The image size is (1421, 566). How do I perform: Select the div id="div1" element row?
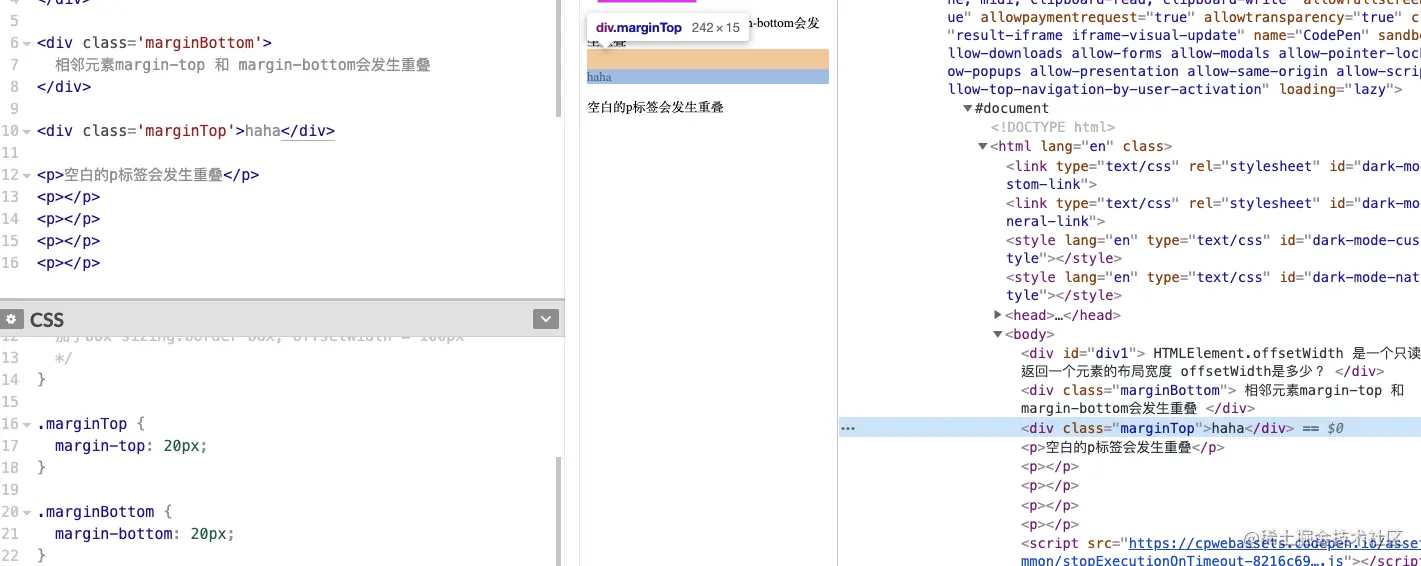1221,362
